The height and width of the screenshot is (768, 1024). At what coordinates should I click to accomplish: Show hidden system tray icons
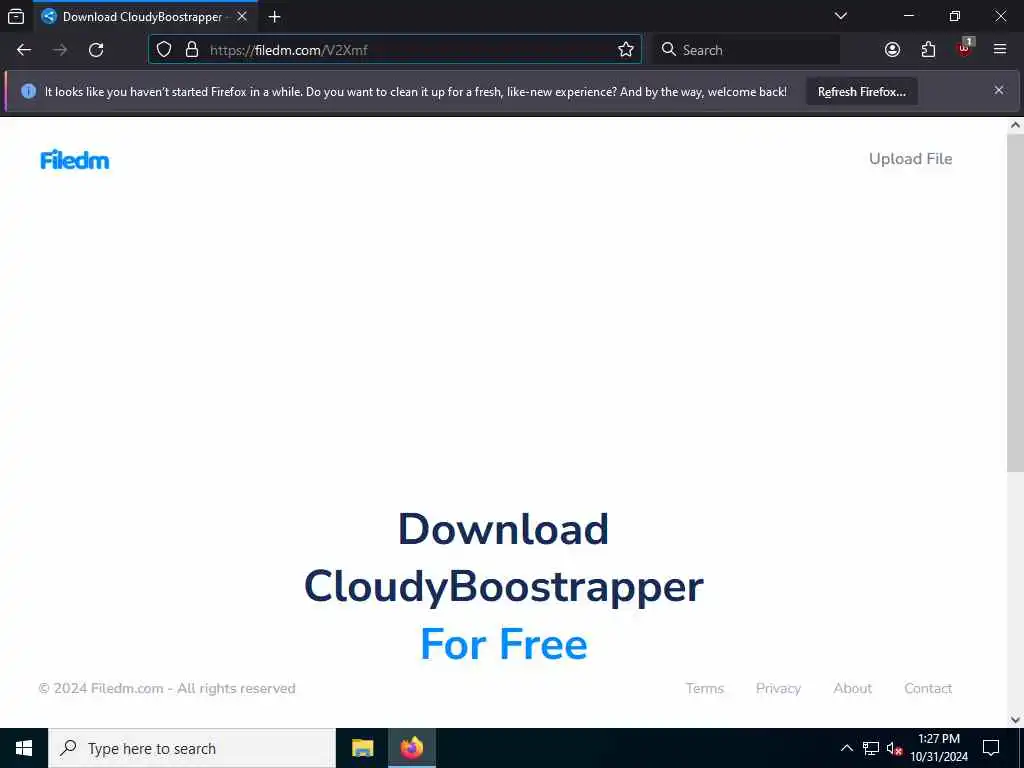coord(846,748)
